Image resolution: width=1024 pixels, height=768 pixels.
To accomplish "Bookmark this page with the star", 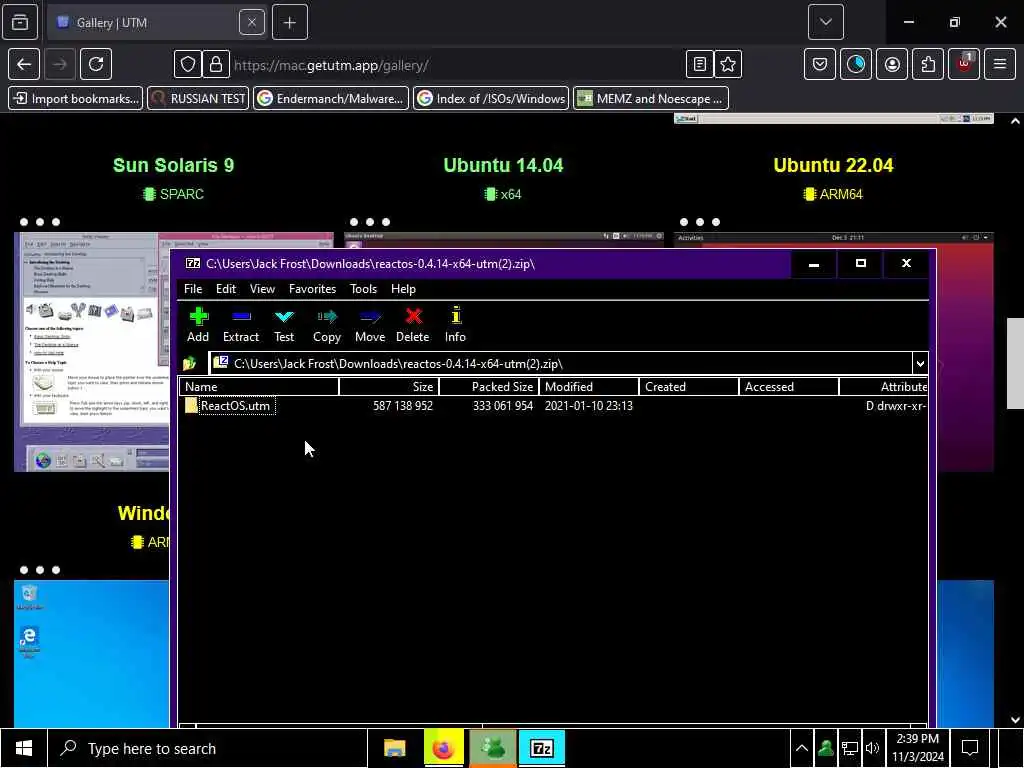I will [x=728, y=64].
